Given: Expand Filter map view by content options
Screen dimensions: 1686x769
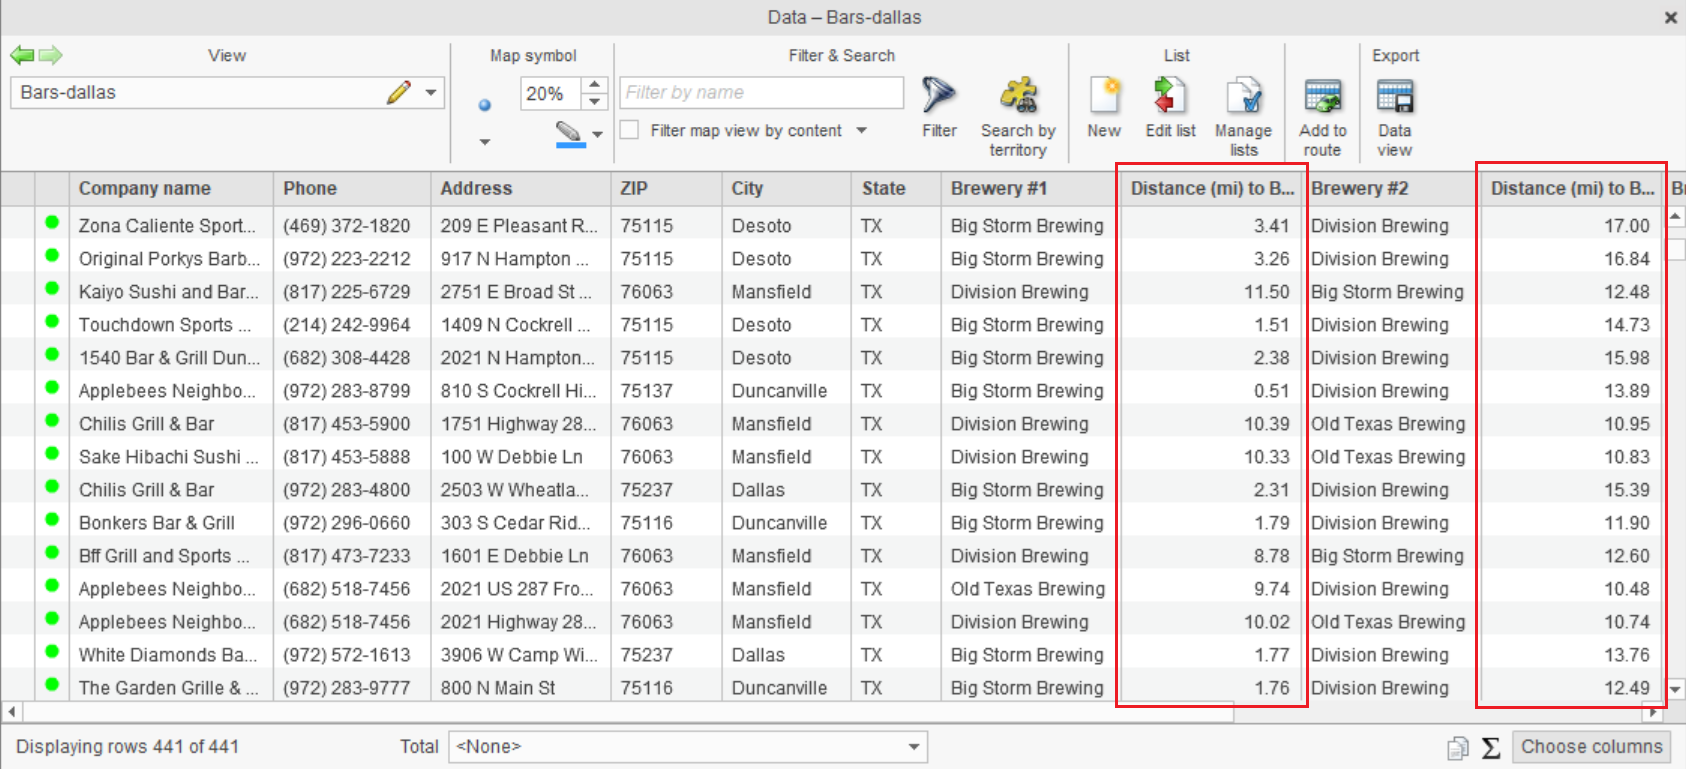Looking at the screenshot, I should click(862, 130).
